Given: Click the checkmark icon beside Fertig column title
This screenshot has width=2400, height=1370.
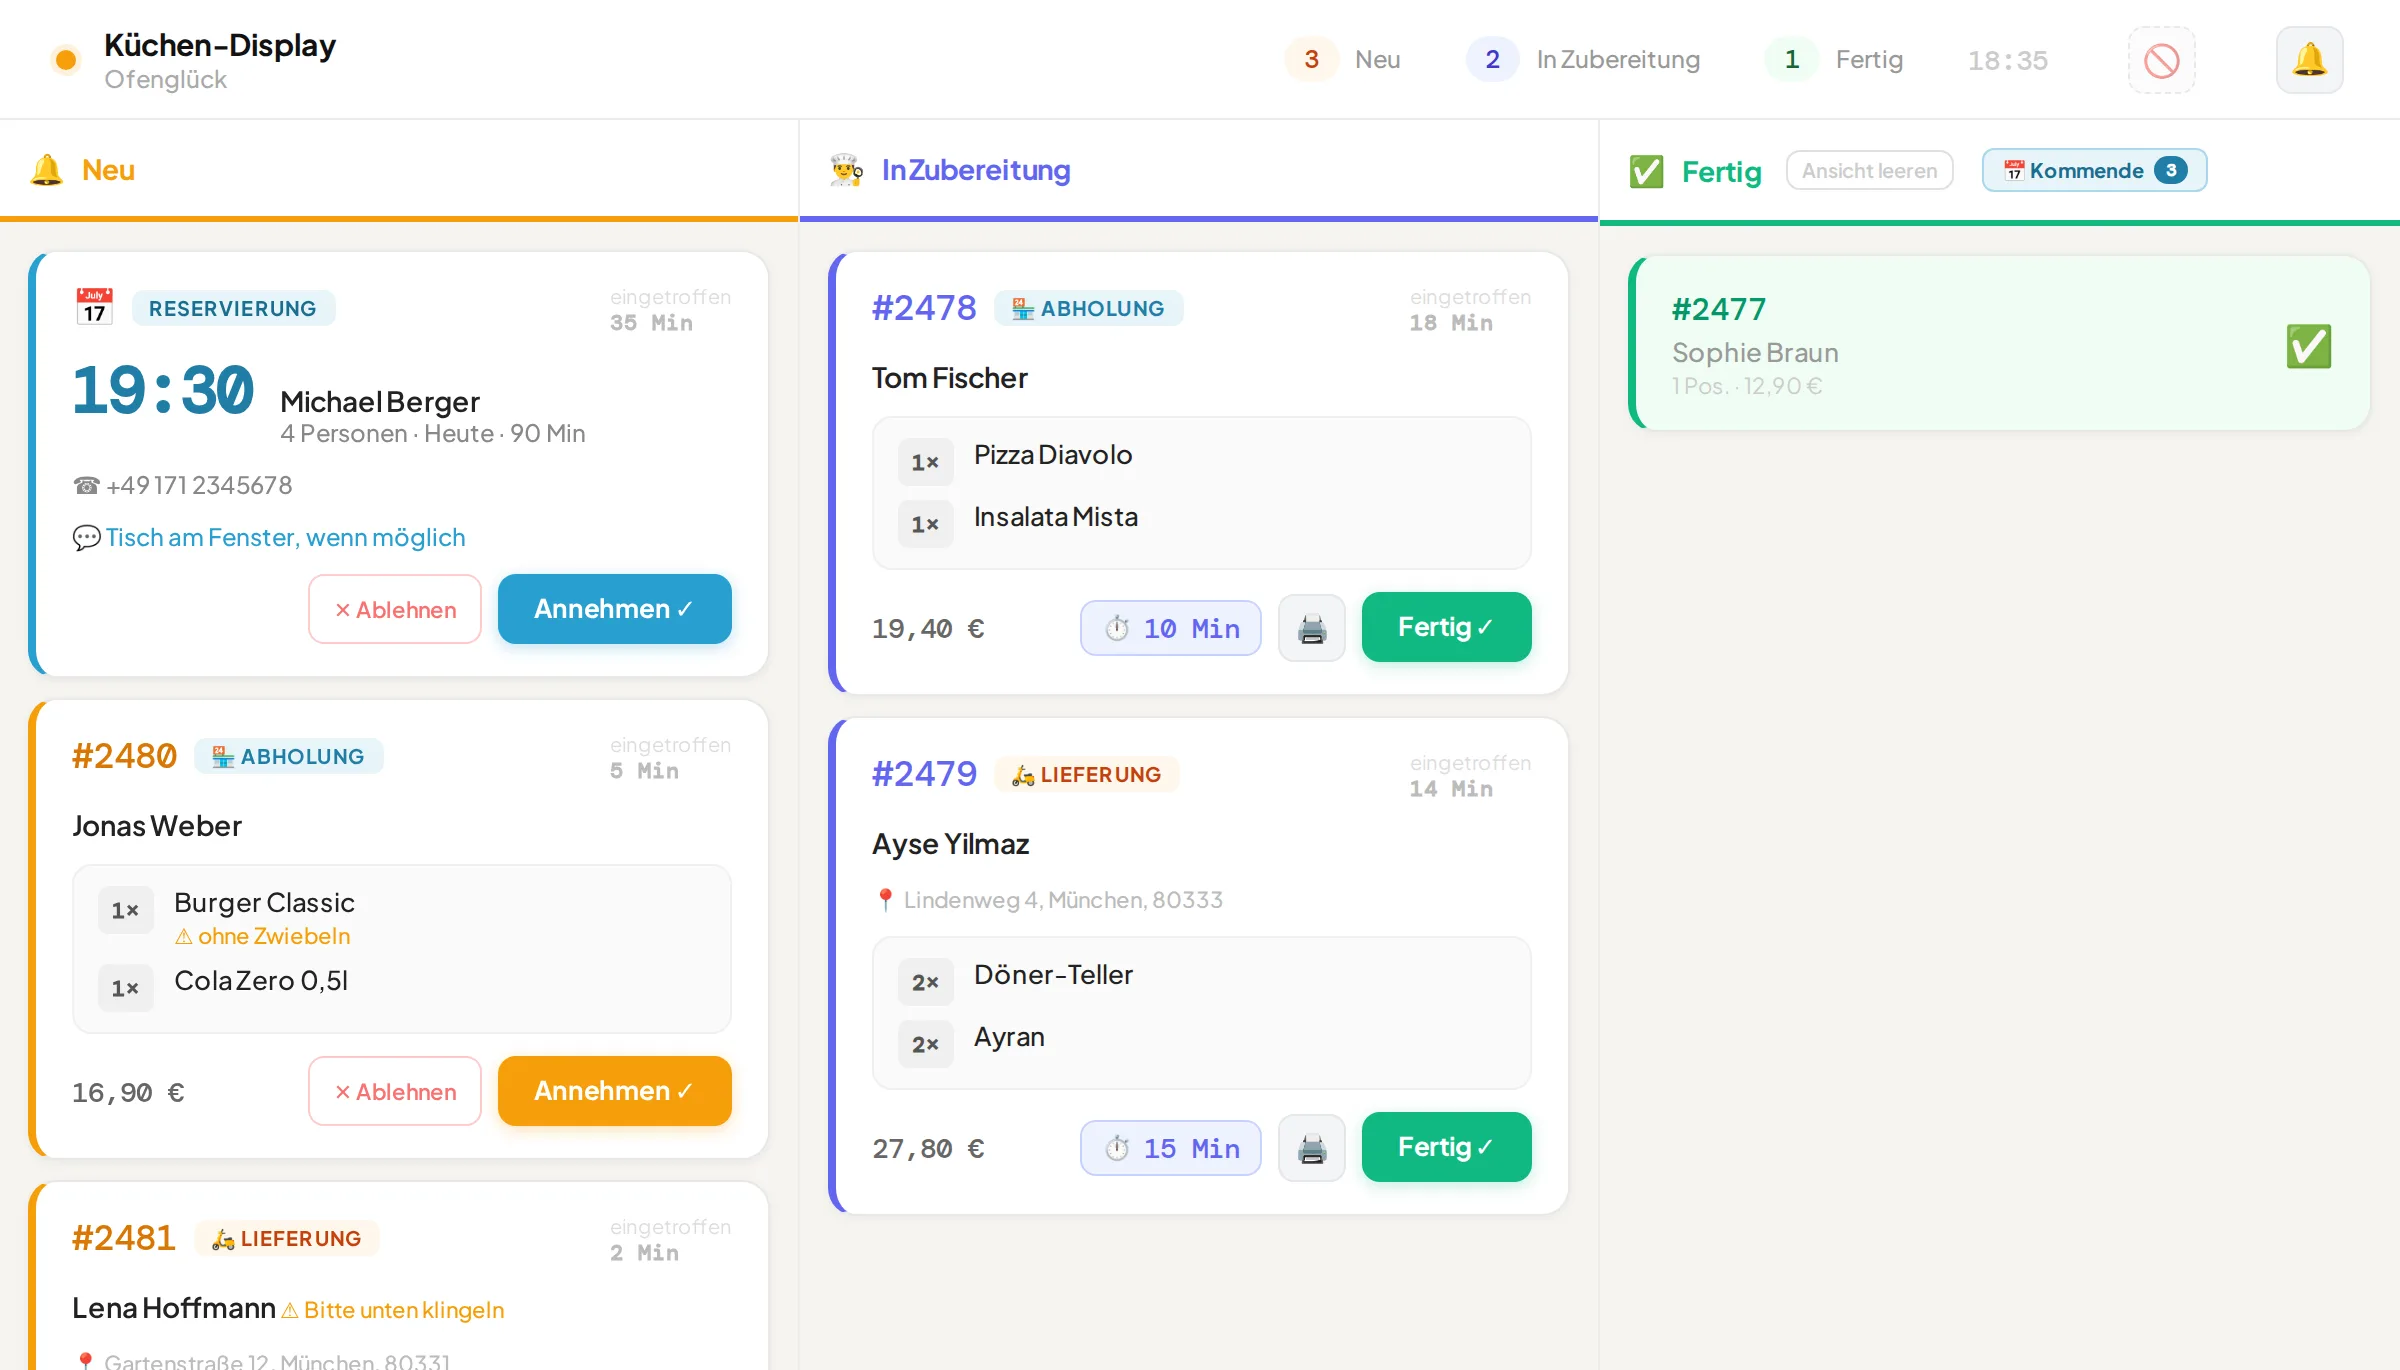Looking at the screenshot, I should (1646, 171).
